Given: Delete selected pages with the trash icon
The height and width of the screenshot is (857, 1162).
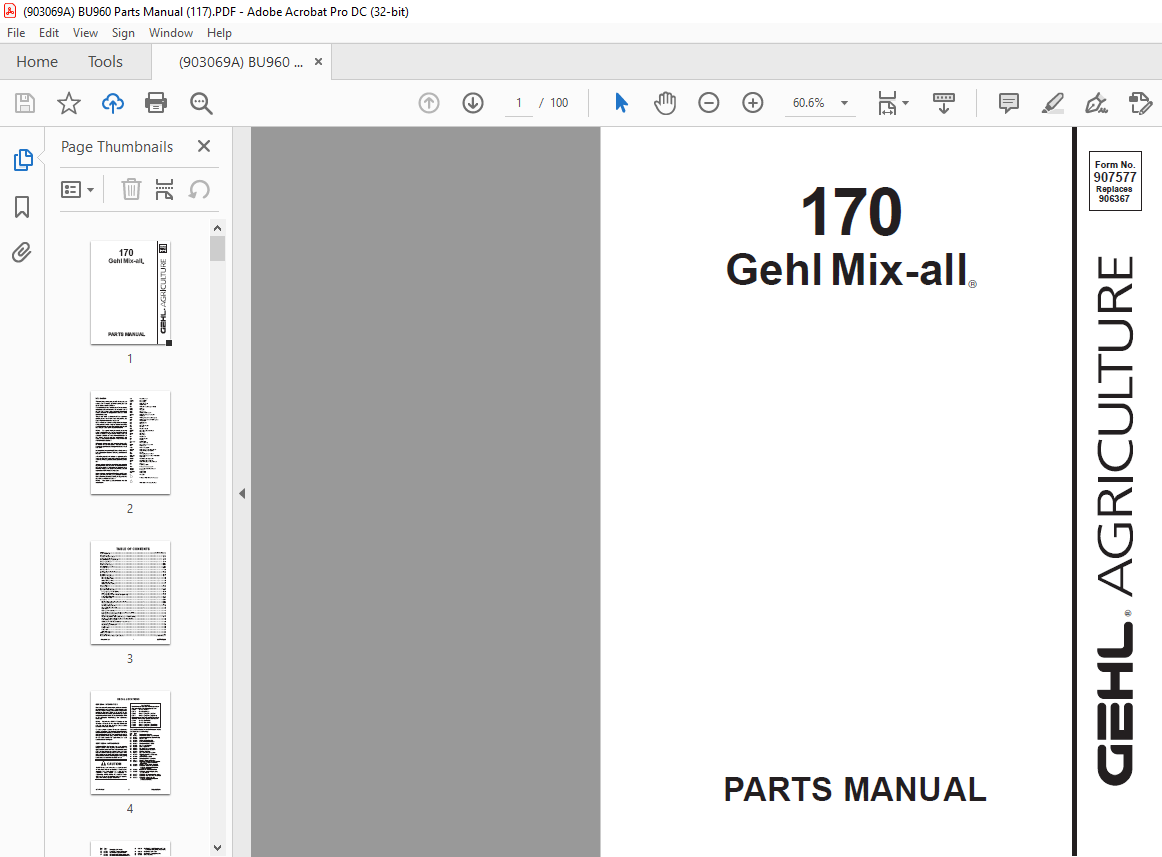Looking at the screenshot, I should coord(131,190).
